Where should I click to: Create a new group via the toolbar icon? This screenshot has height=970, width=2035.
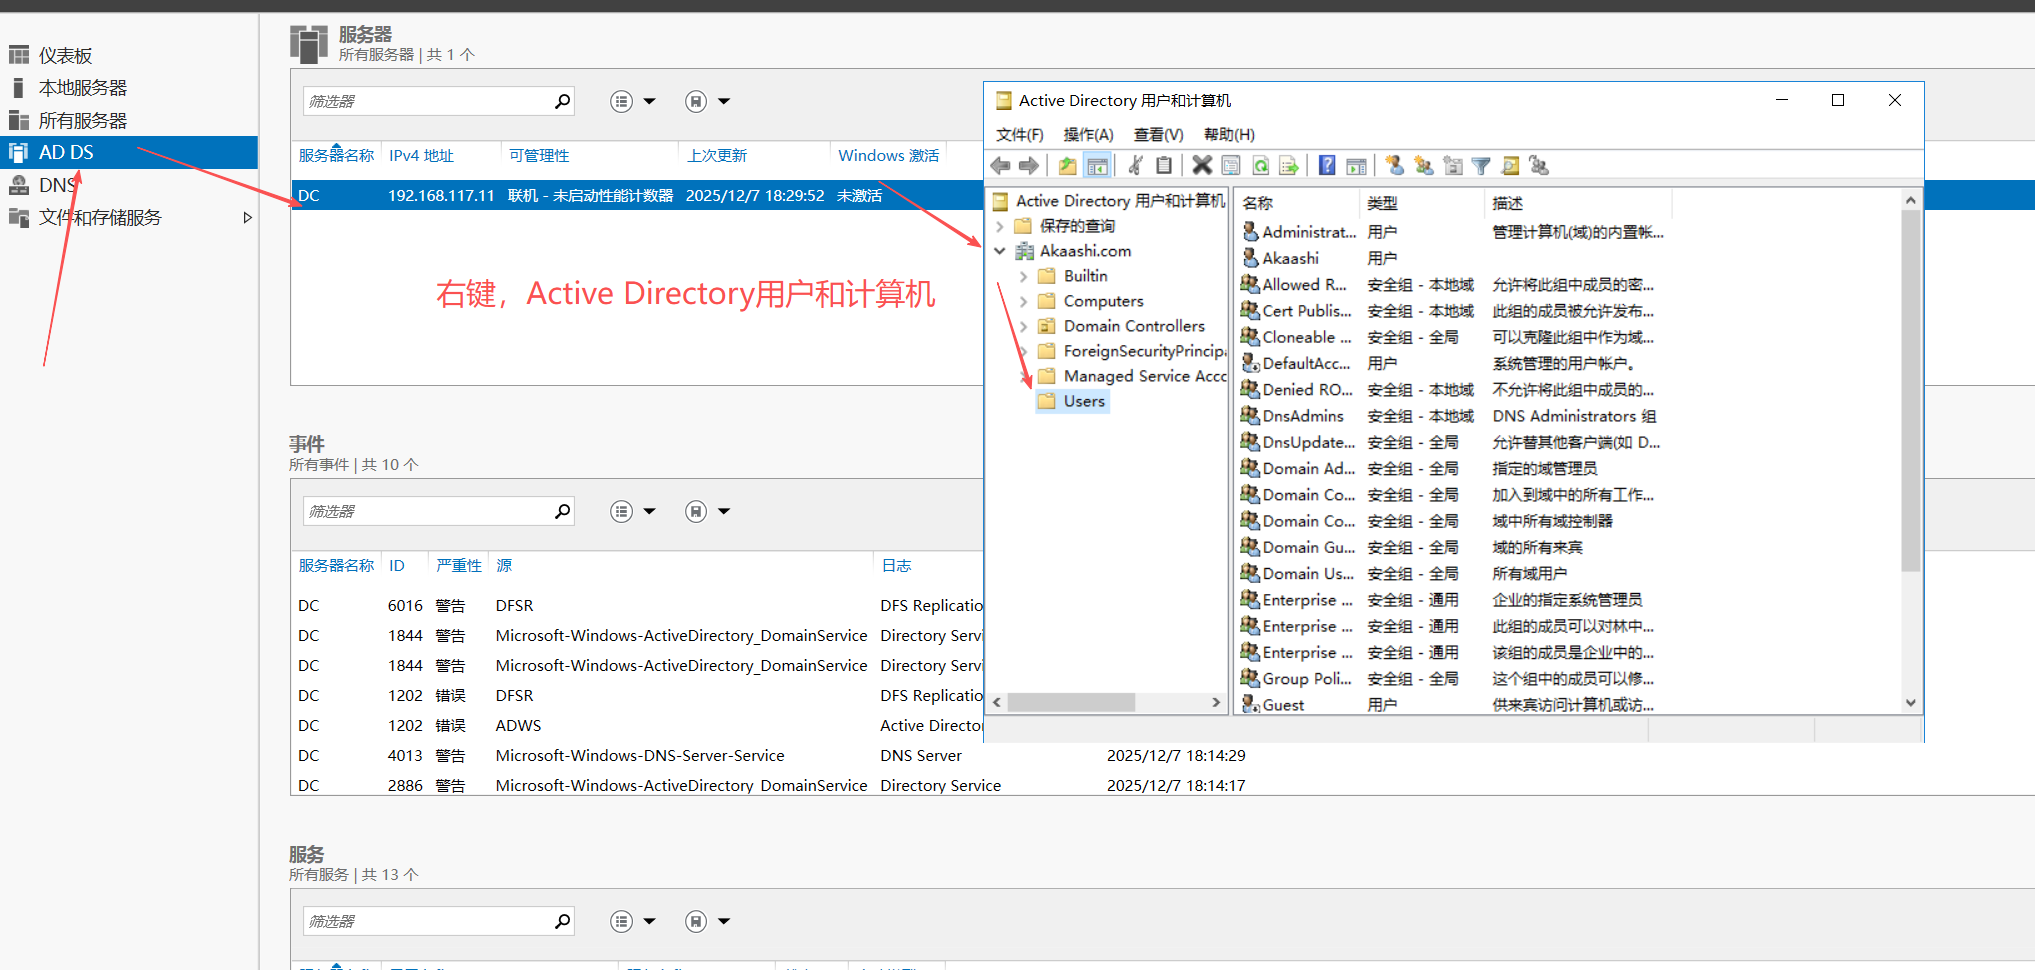(x=1424, y=166)
